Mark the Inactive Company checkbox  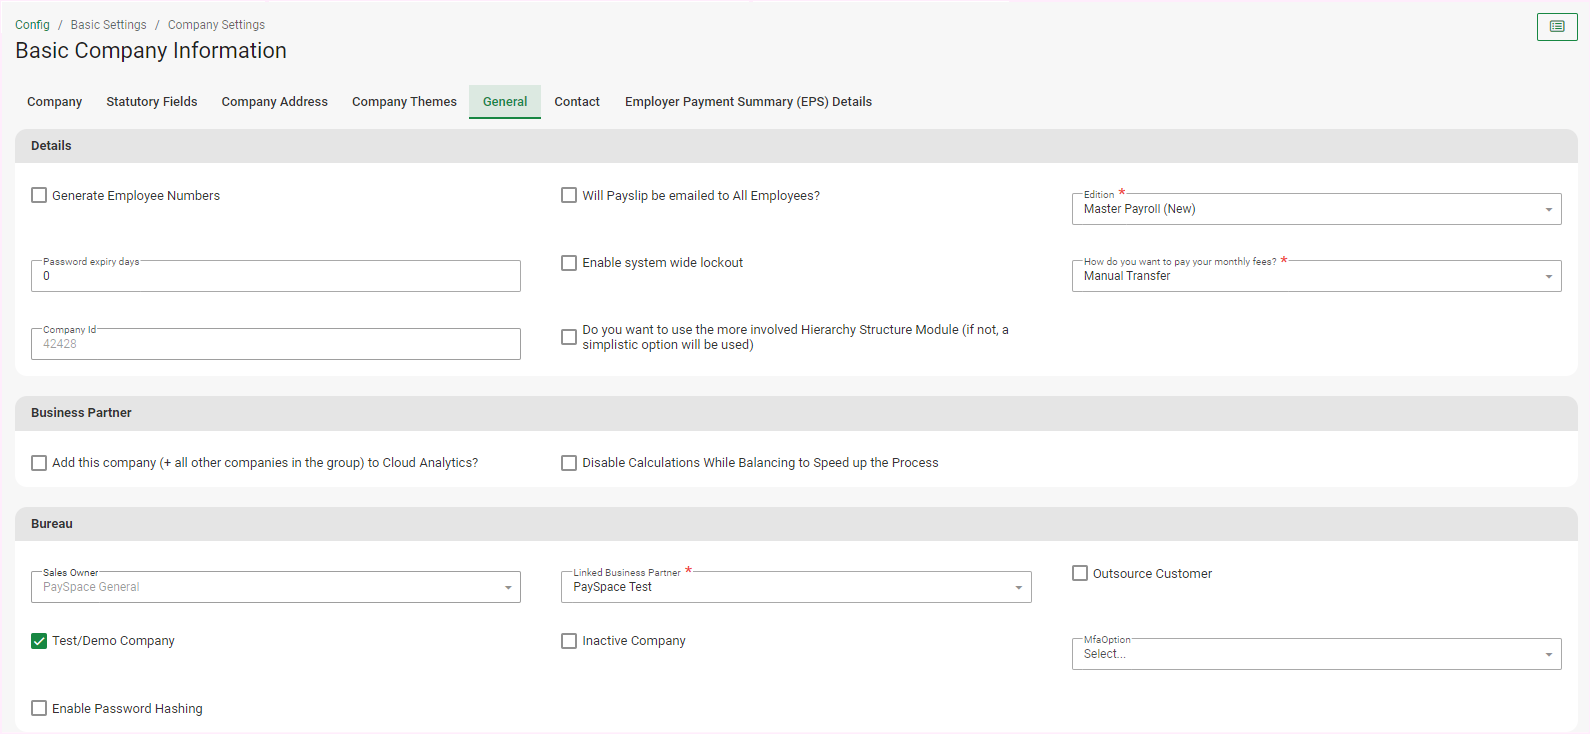[569, 641]
